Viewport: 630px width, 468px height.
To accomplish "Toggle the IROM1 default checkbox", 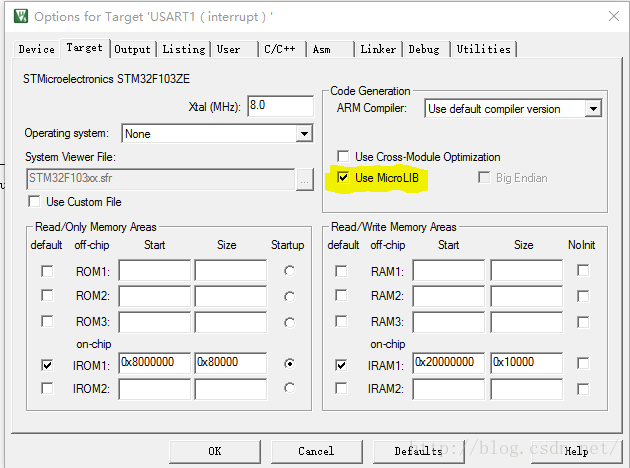I will click(x=47, y=365).
